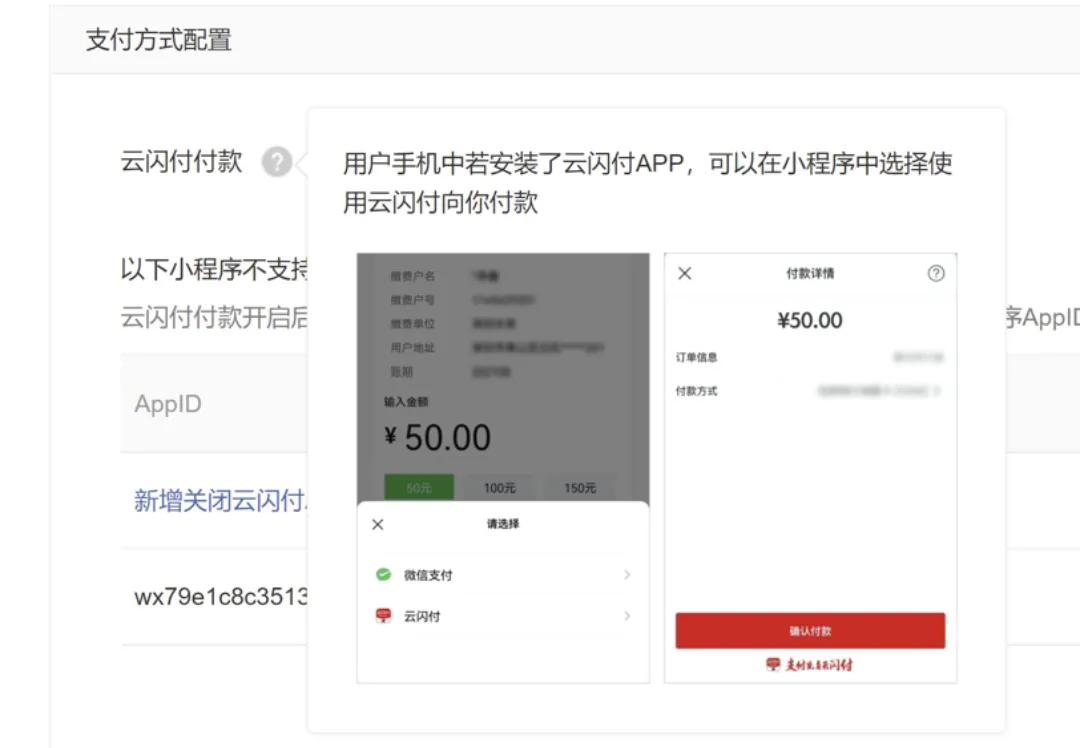The width and height of the screenshot is (1080, 748).
Task: Select the WeChat Pay green icon
Action: click(x=381, y=574)
